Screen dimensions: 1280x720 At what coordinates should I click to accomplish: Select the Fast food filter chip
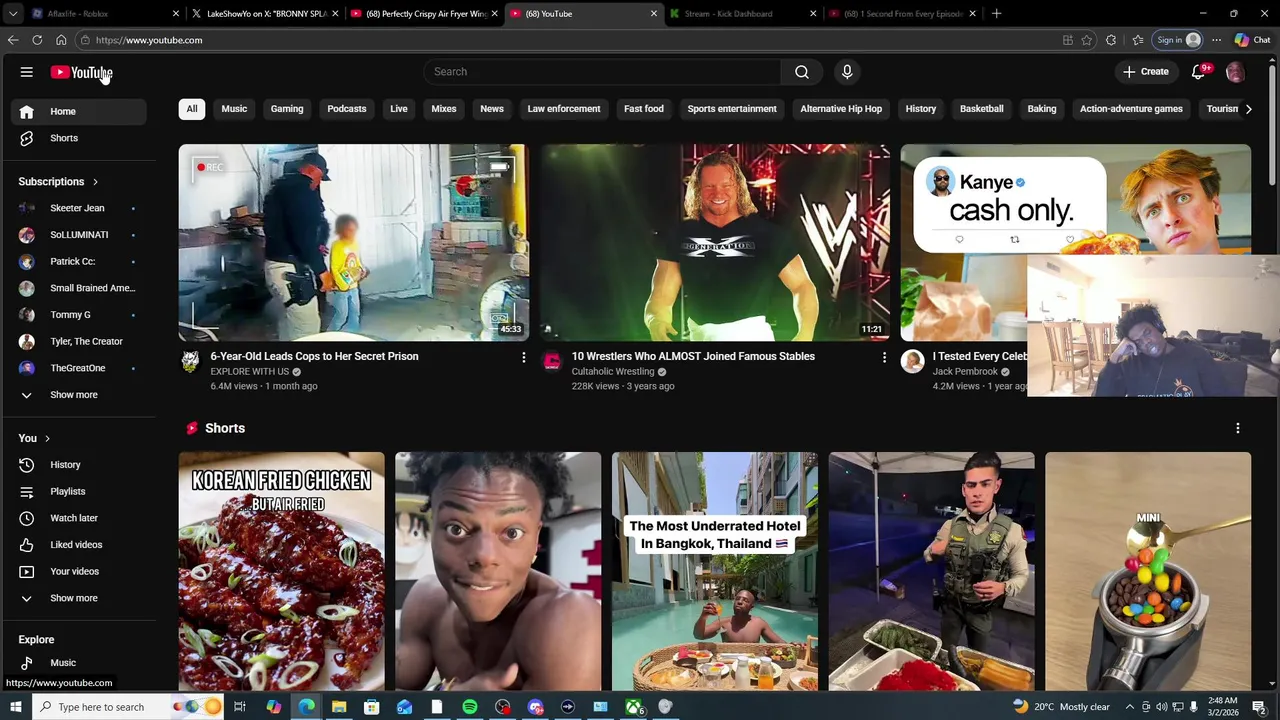coord(644,109)
